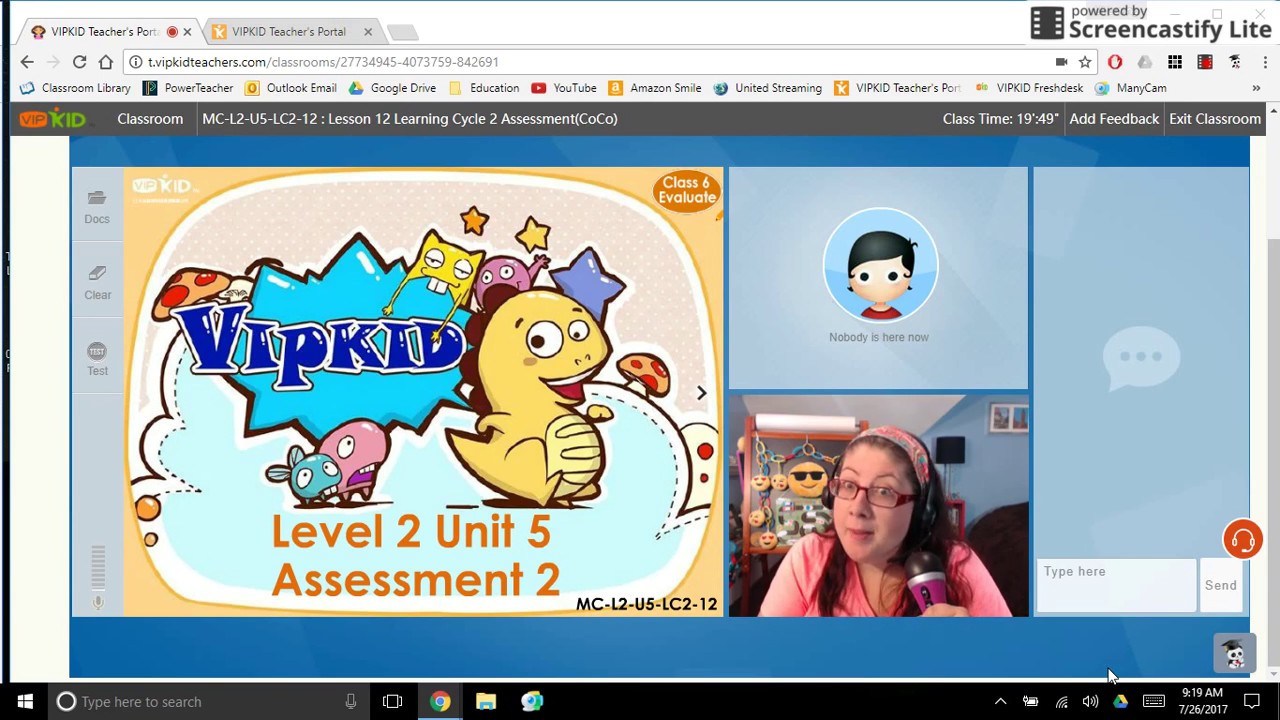Go to next slide arrow

(701, 393)
